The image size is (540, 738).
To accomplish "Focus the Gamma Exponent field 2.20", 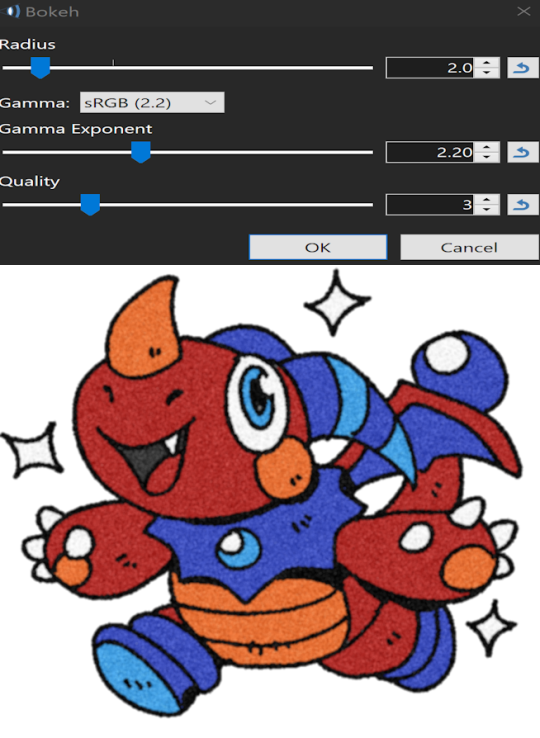I will coord(430,152).
